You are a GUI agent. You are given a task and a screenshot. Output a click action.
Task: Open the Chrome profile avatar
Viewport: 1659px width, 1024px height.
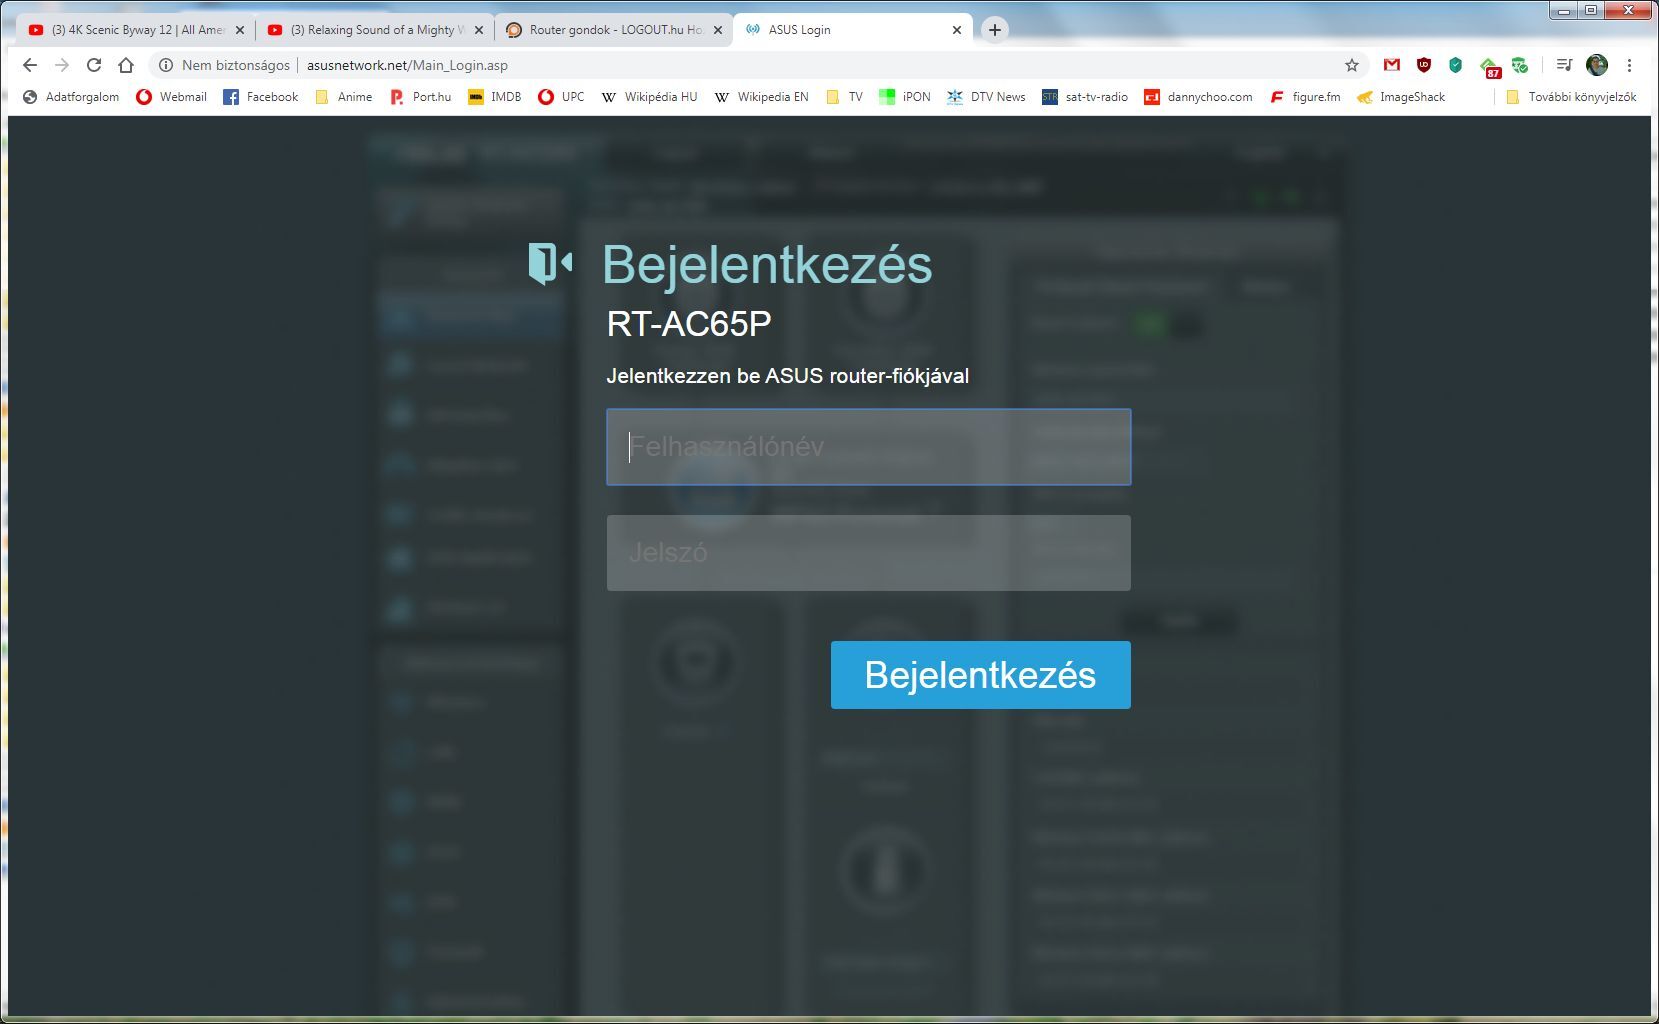pyautogui.click(x=1597, y=65)
